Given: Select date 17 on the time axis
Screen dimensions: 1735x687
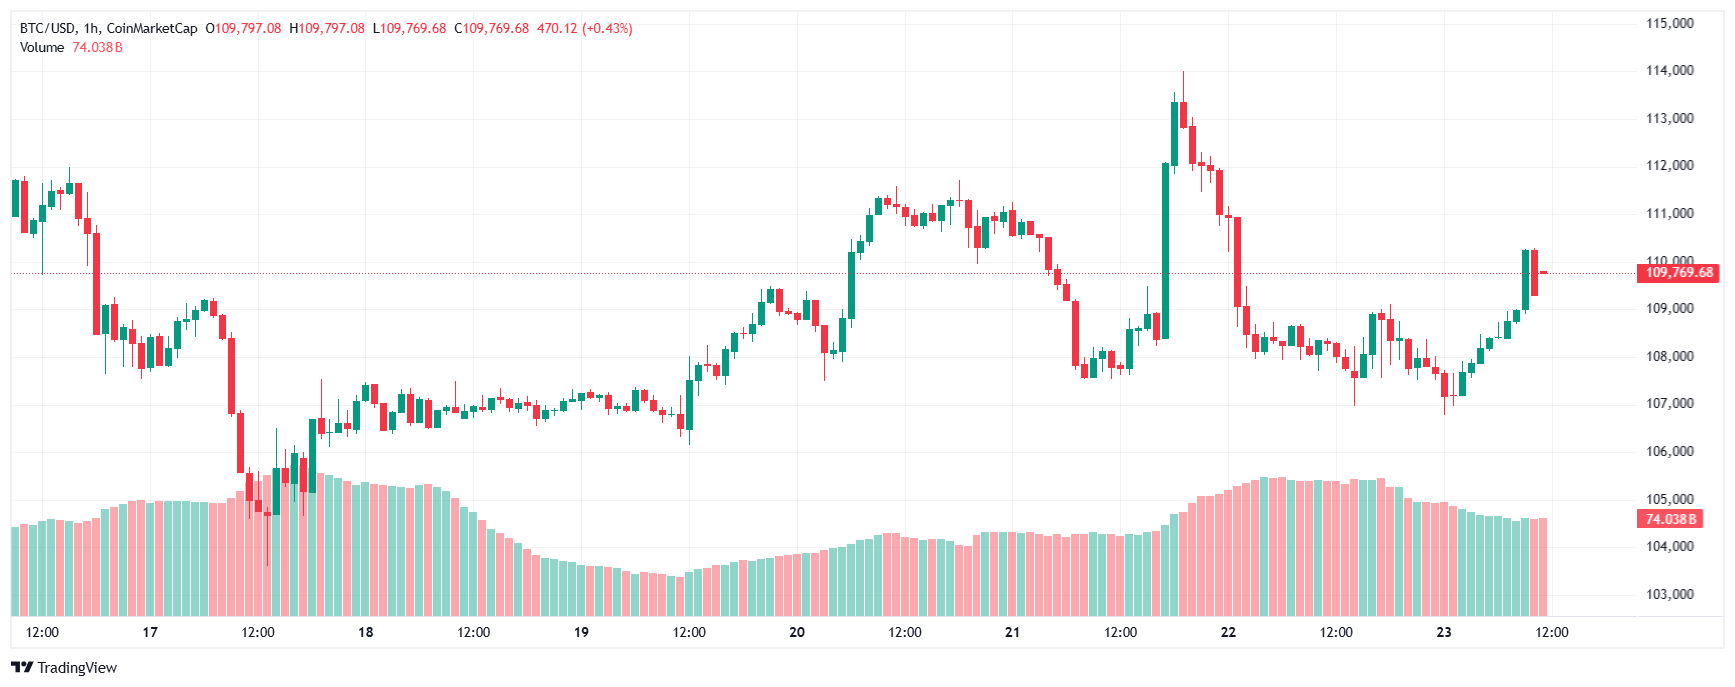Looking at the screenshot, I should coord(150,632).
